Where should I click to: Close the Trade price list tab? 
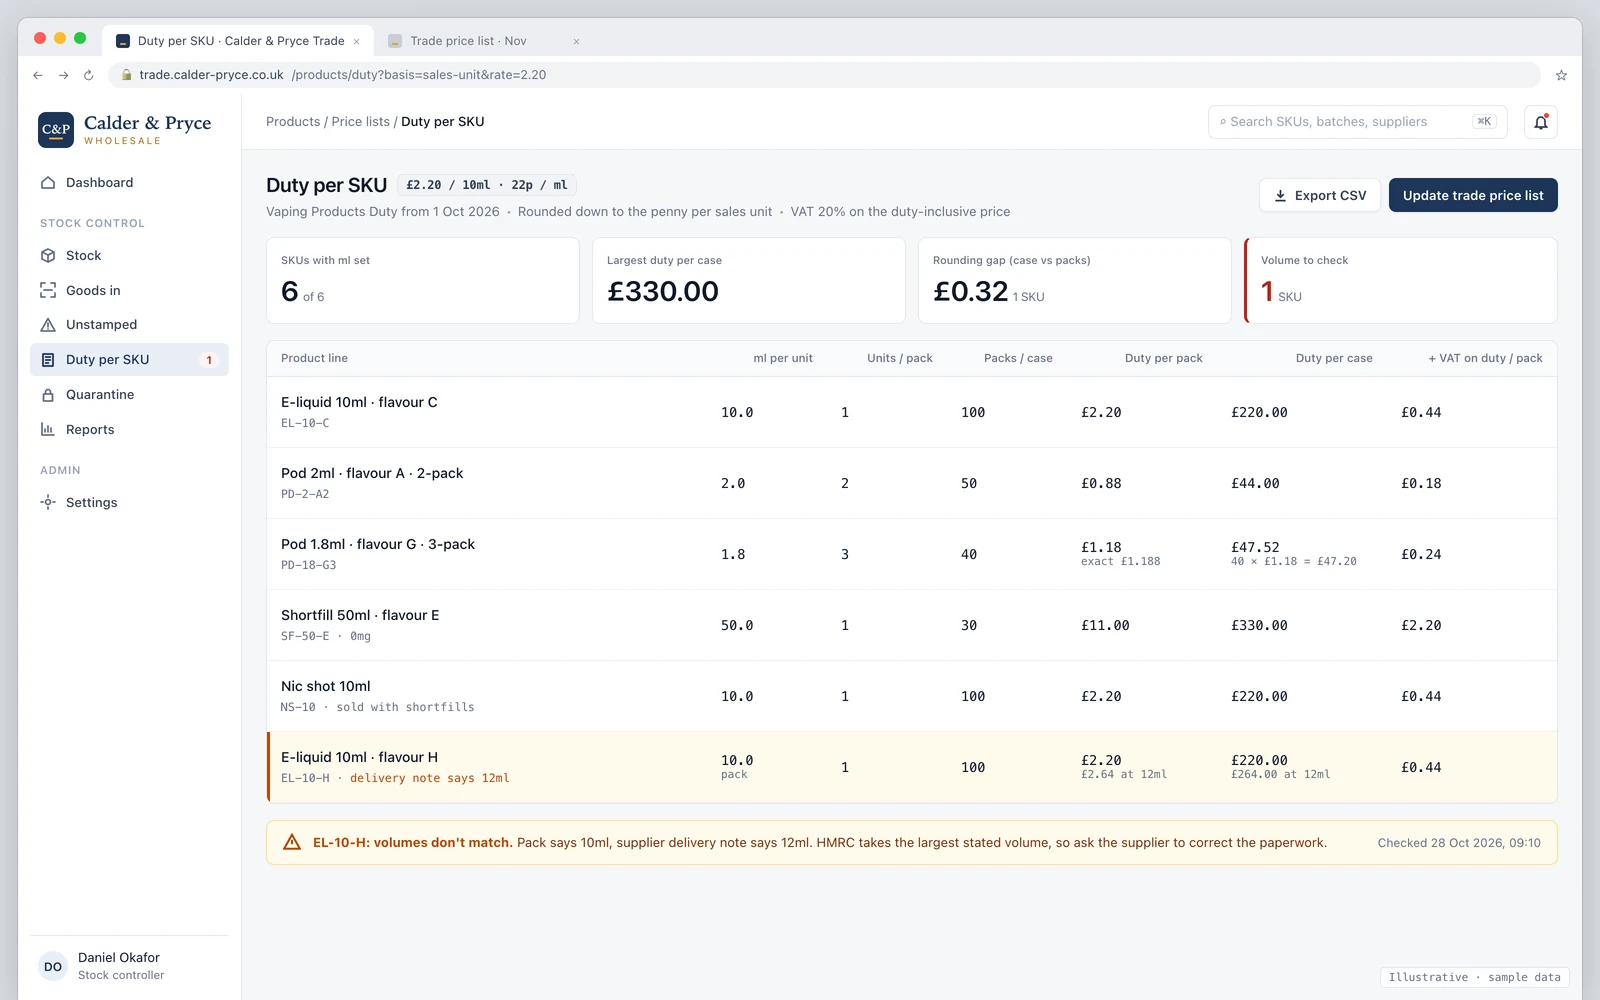point(576,41)
